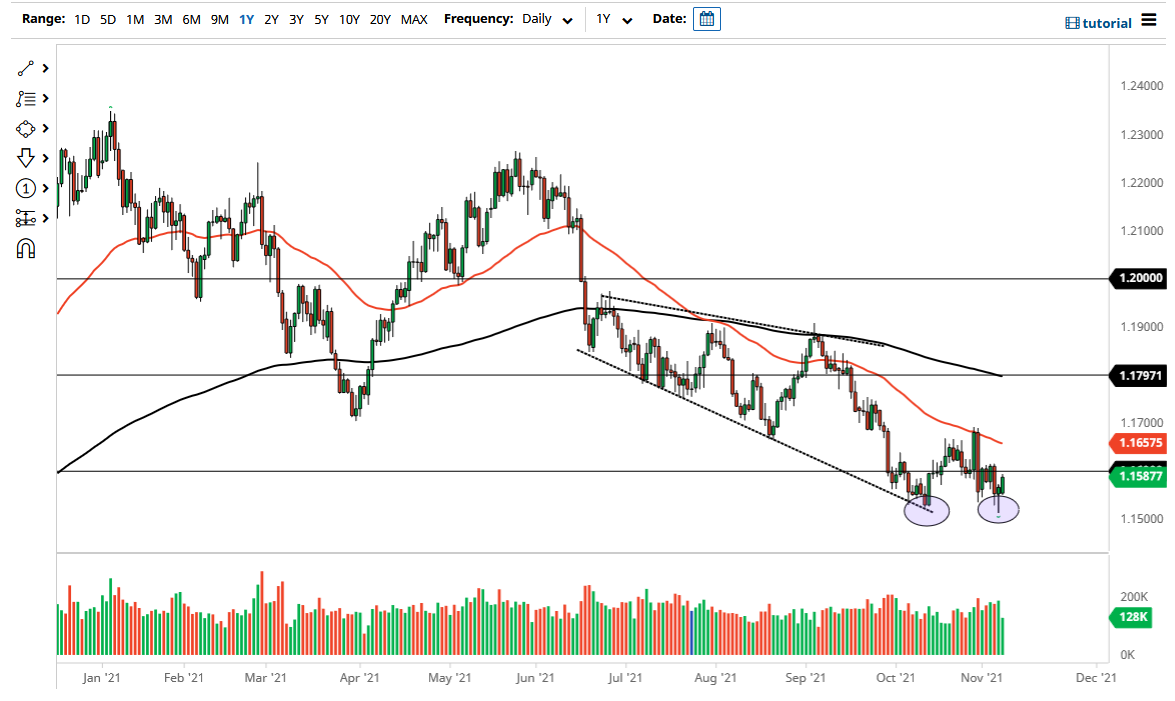Select the trend line drawing tool
Image resolution: width=1175 pixels, height=701 pixels.
click(x=24, y=67)
